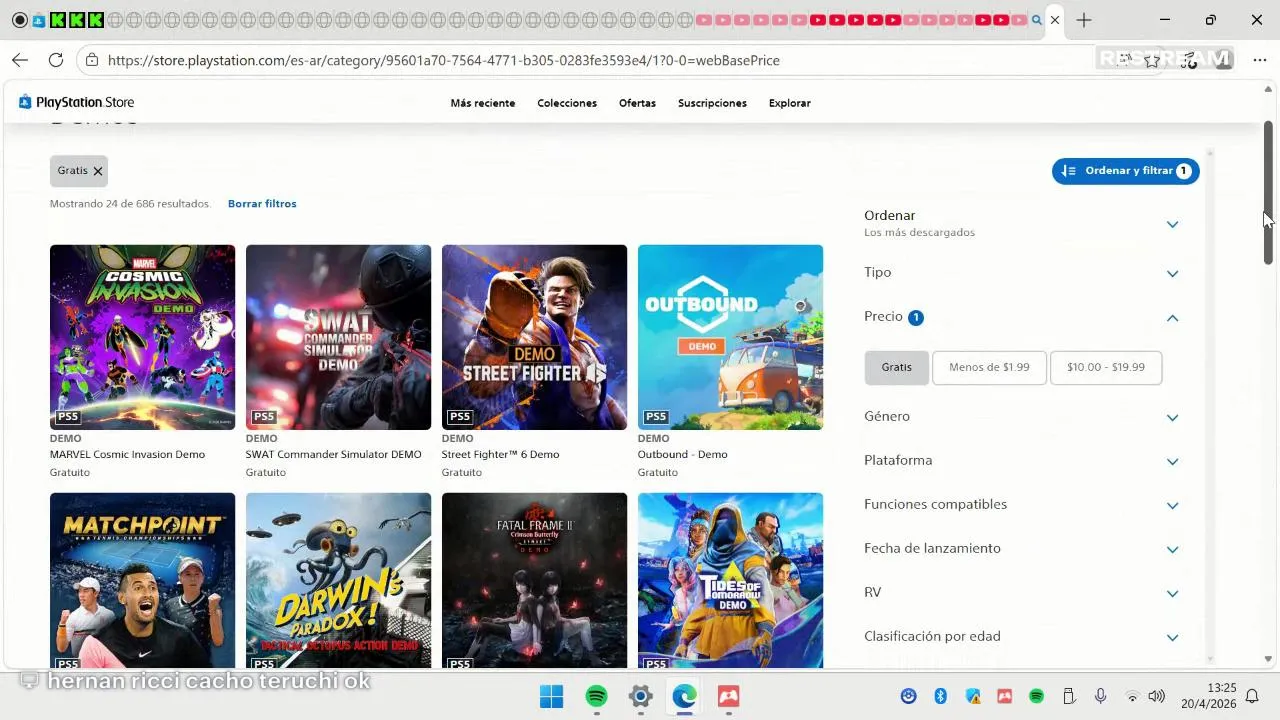Switch to Microsoft Edge in taskbar

[685, 696]
